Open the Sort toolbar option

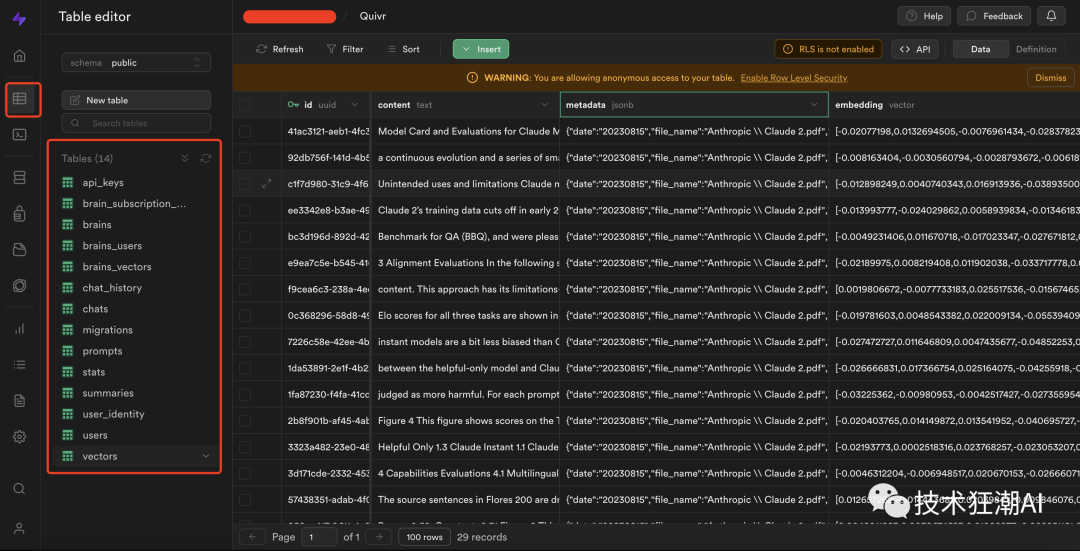pyautogui.click(x=404, y=49)
